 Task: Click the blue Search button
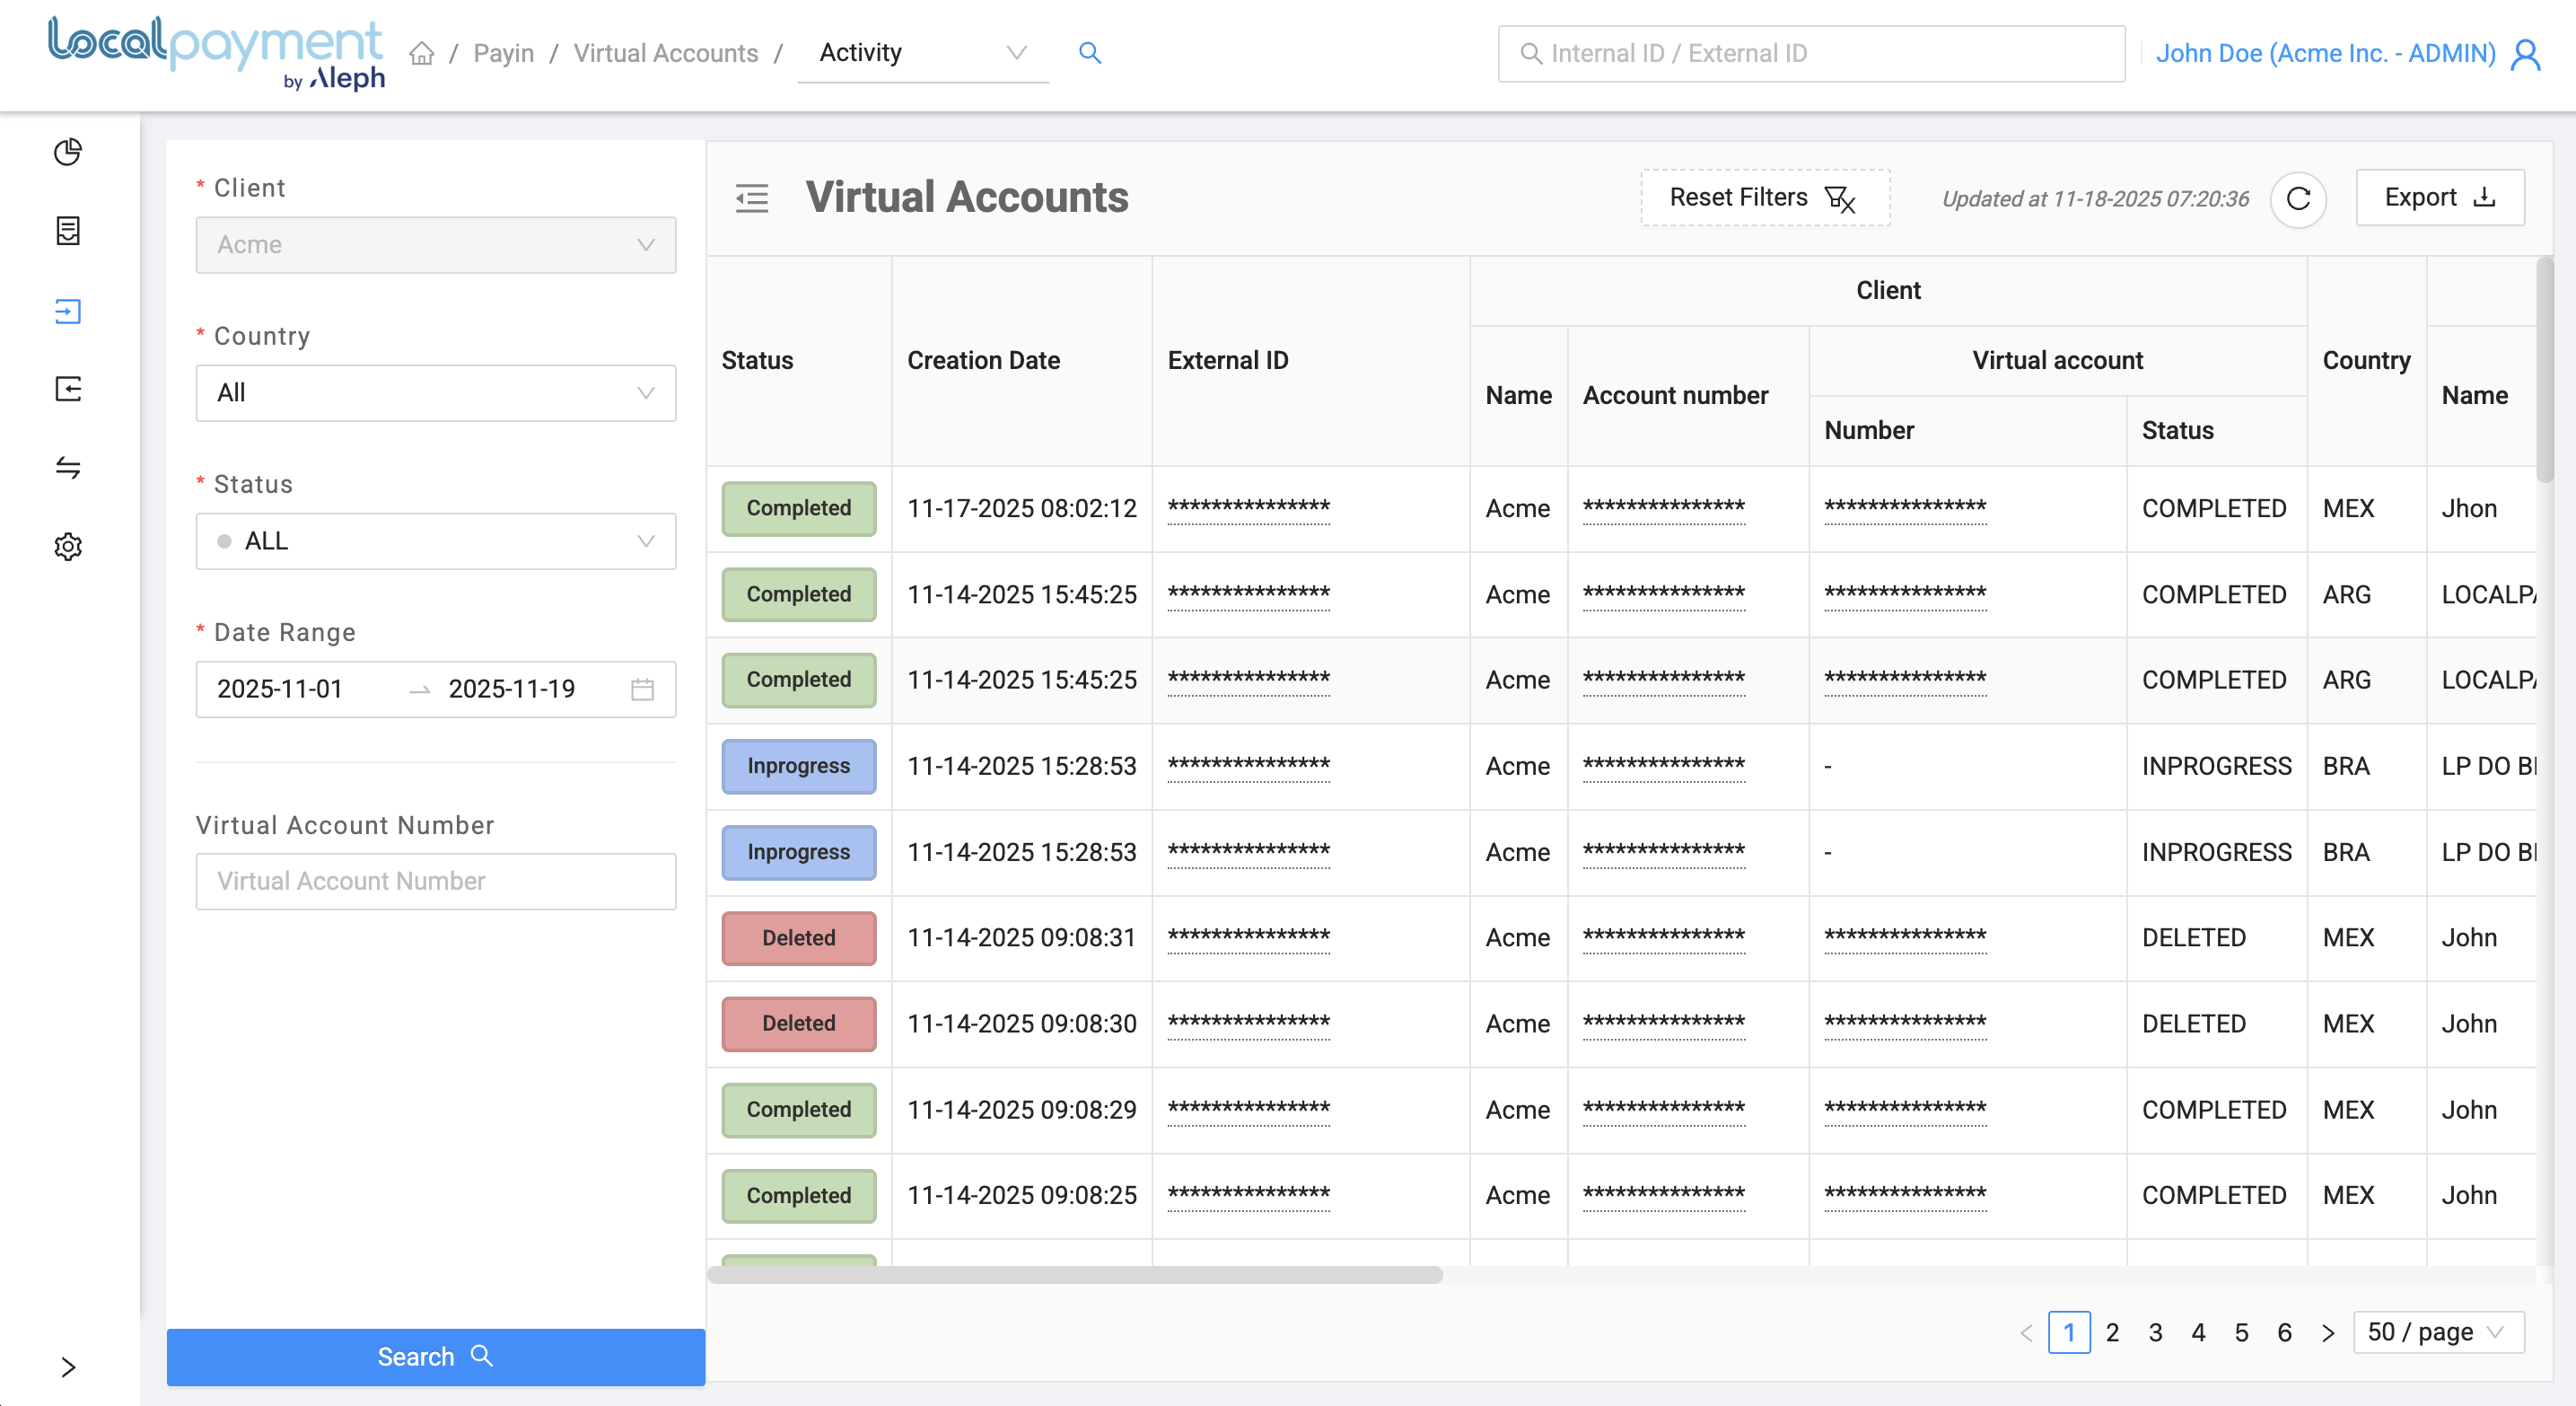point(435,1356)
